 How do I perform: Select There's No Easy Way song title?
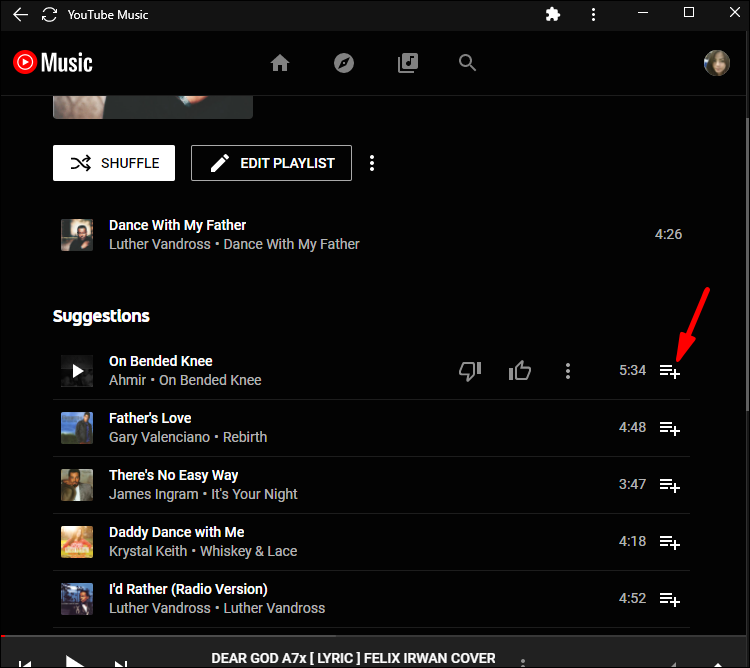[x=174, y=475]
